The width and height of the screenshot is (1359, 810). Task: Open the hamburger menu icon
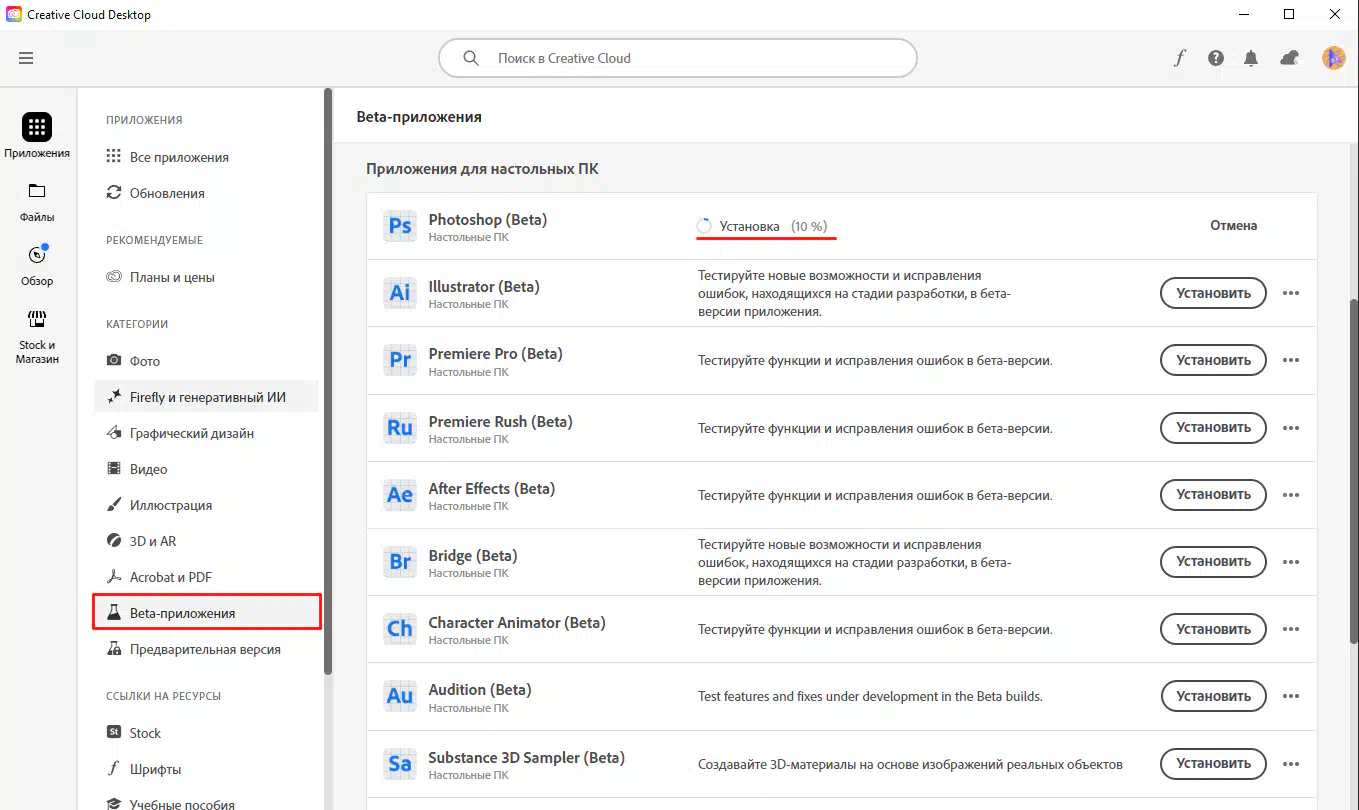26,58
